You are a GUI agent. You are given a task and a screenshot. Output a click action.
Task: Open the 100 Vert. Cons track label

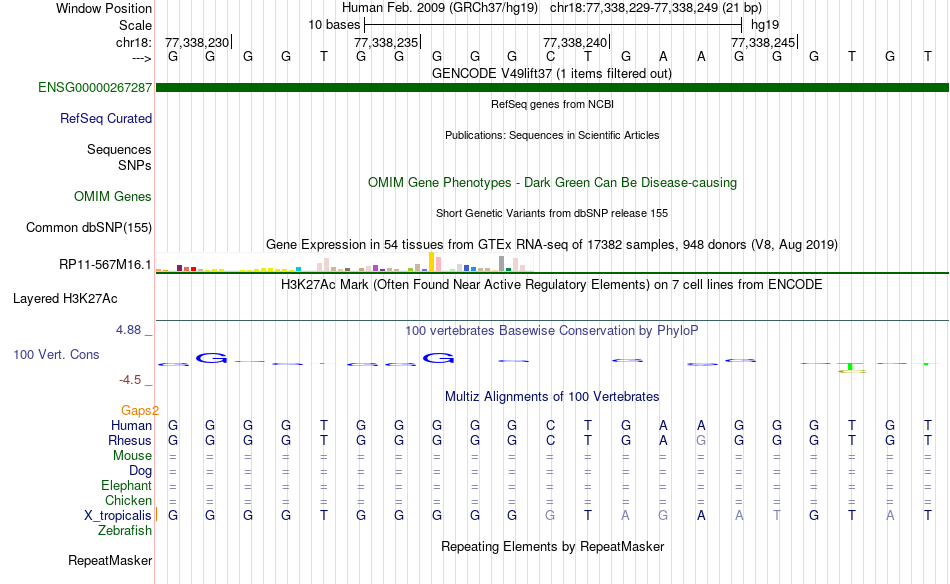click(x=56, y=354)
